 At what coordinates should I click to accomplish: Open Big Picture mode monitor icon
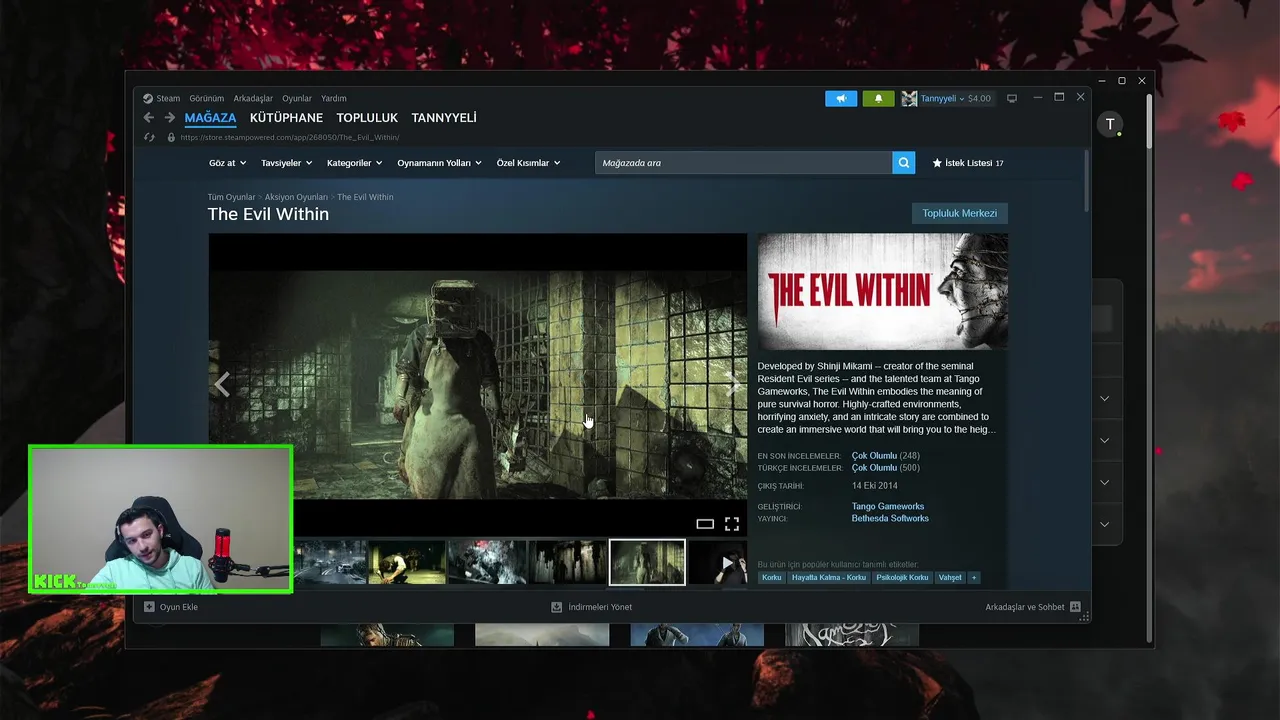point(1012,98)
